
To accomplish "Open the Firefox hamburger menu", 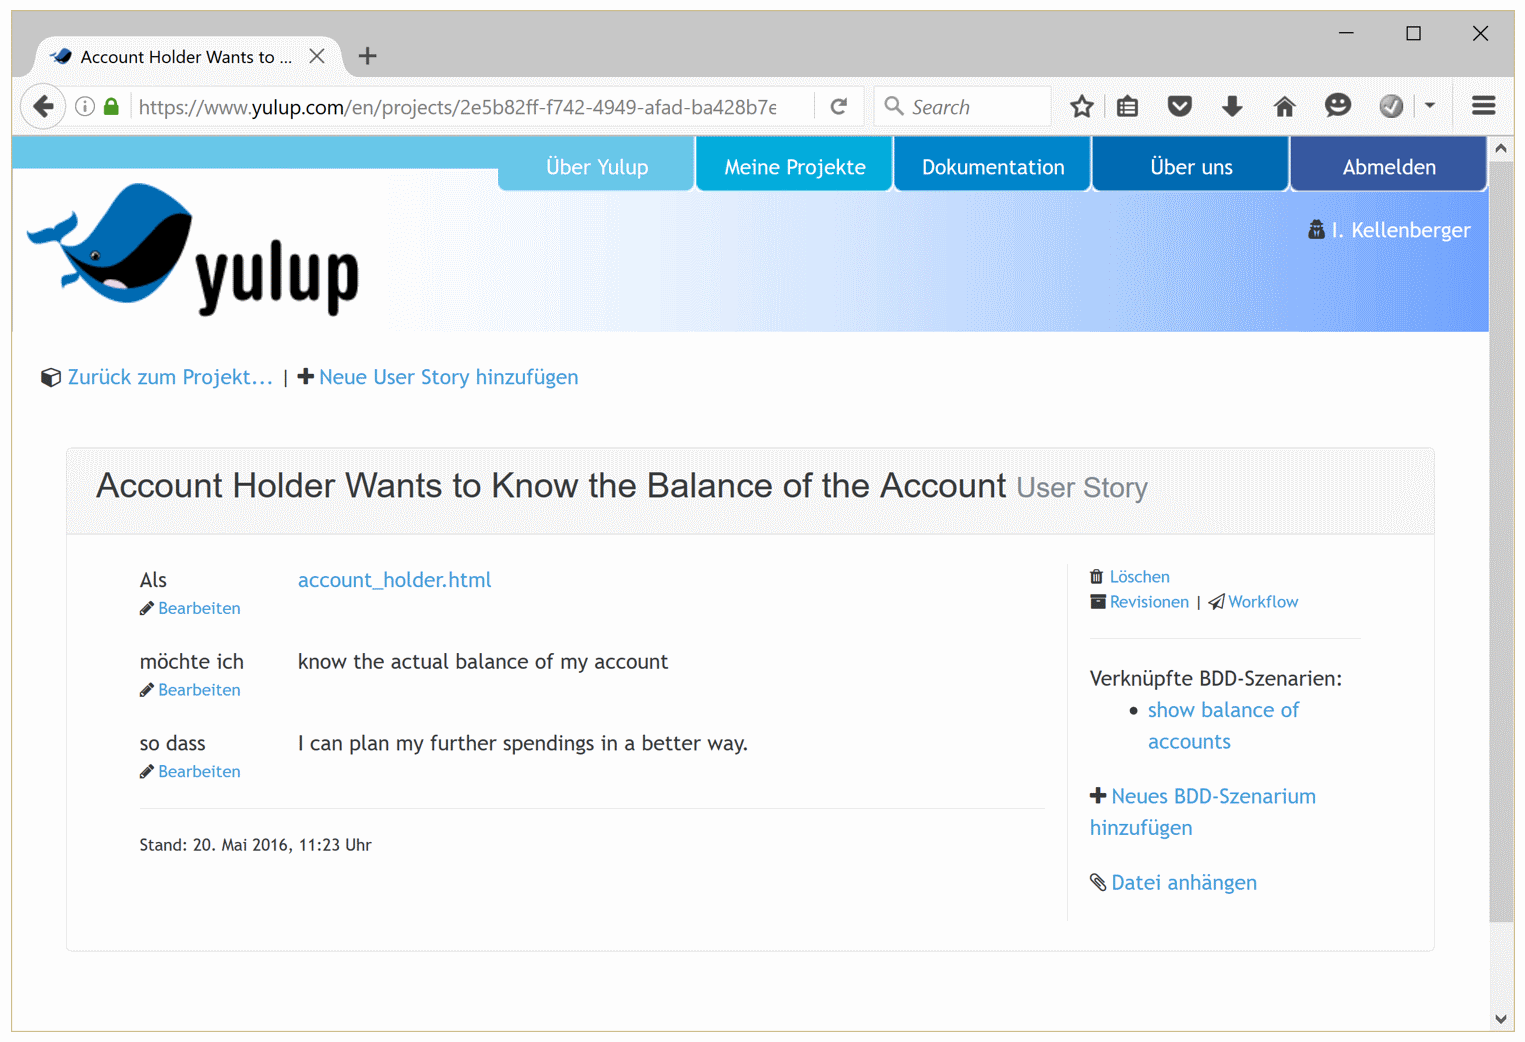I will (x=1484, y=106).
